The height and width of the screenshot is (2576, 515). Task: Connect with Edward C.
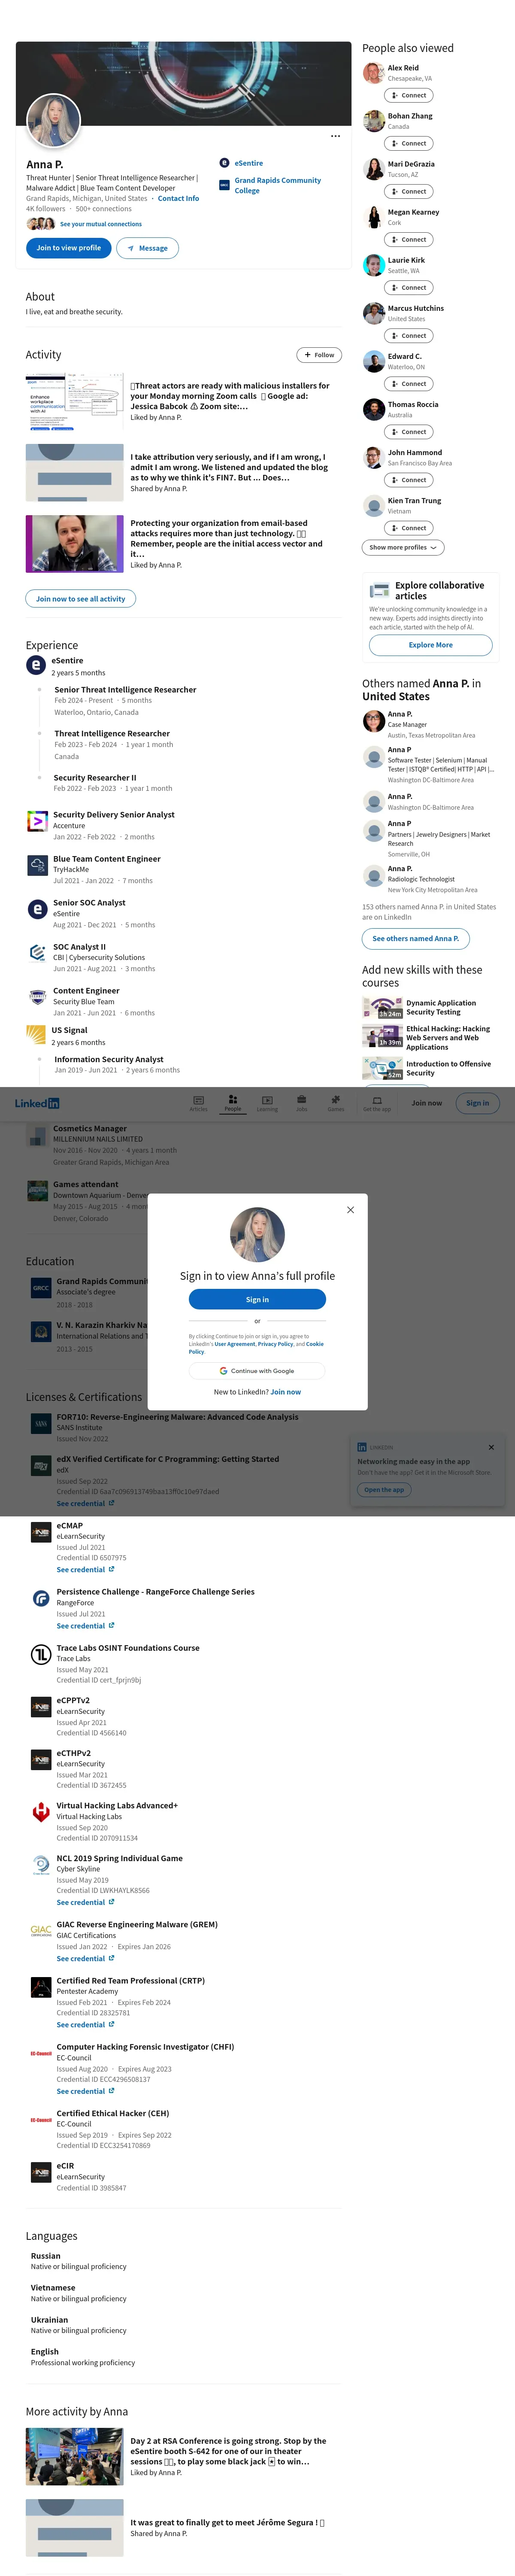pyautogui.click(x=408, y=384)
